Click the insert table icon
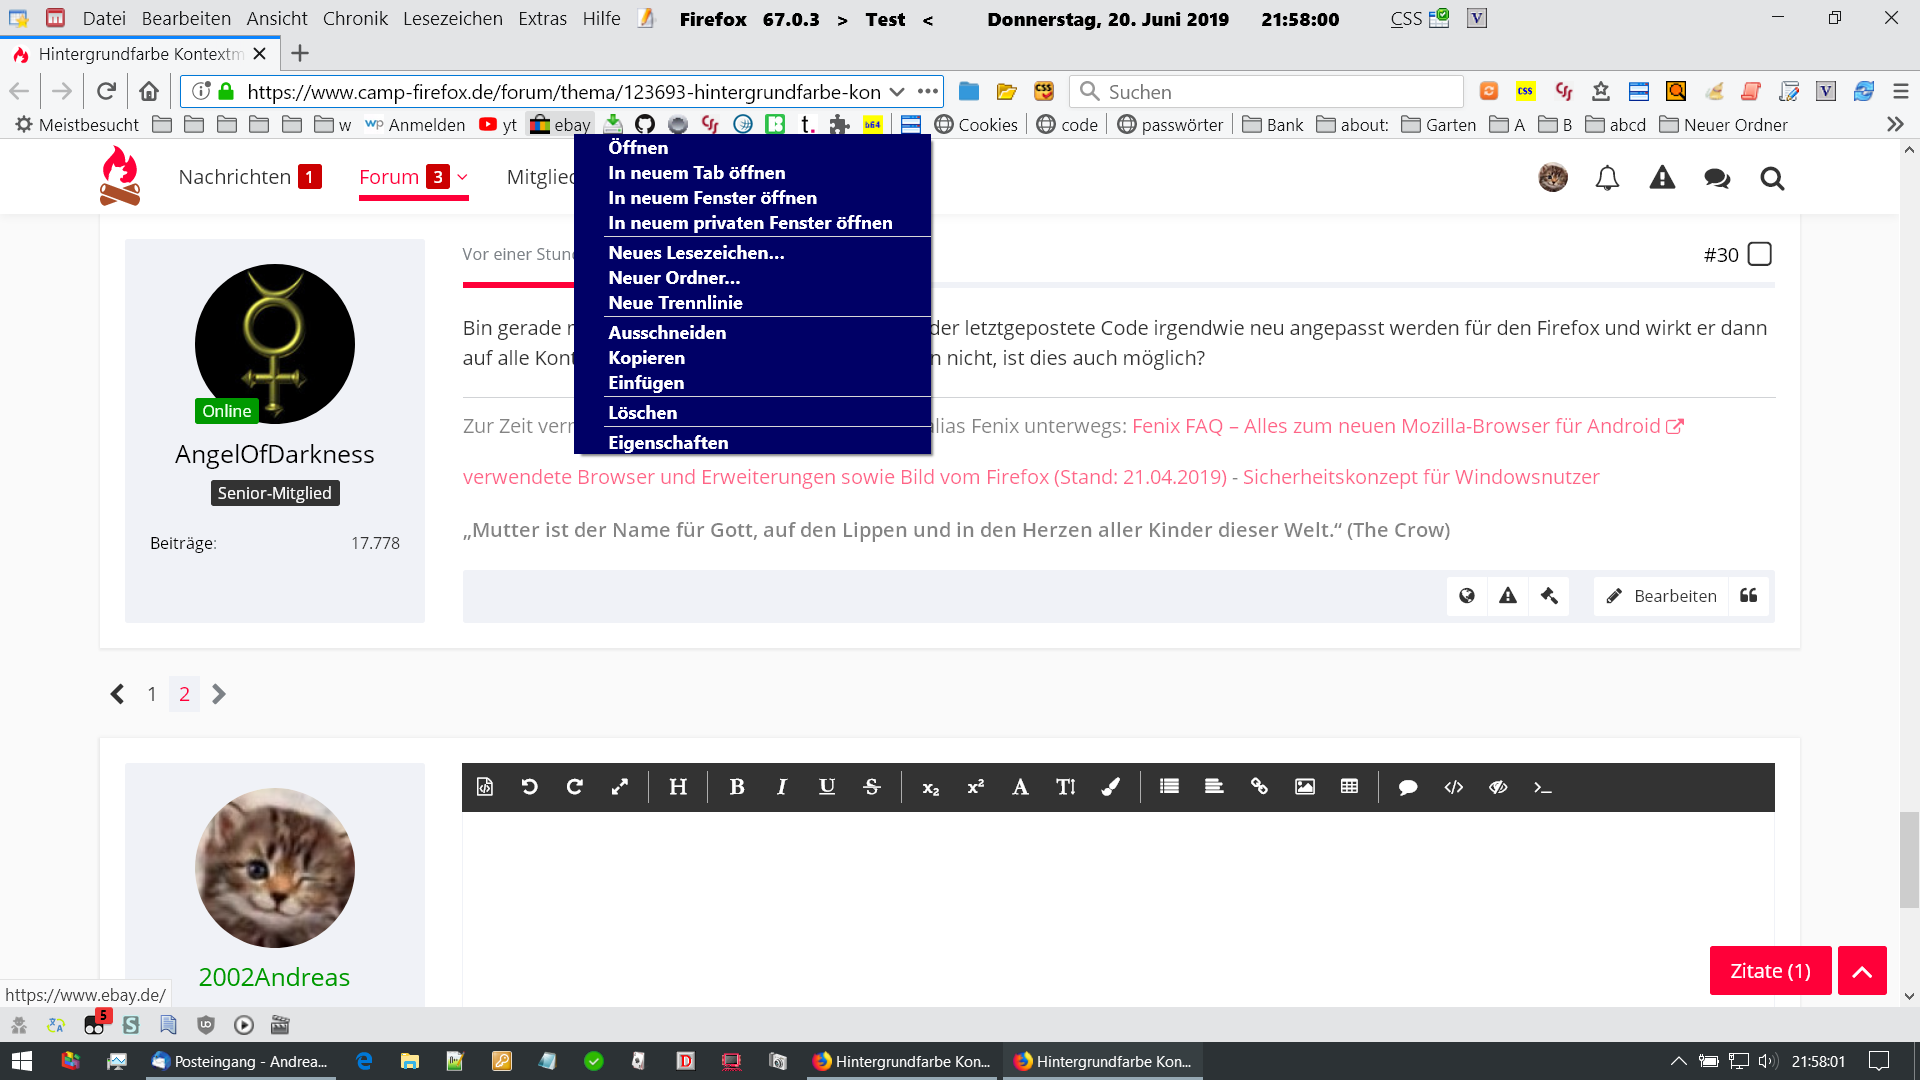Viewport: 1920px width, 1080px height. (x=1349, y=787)
